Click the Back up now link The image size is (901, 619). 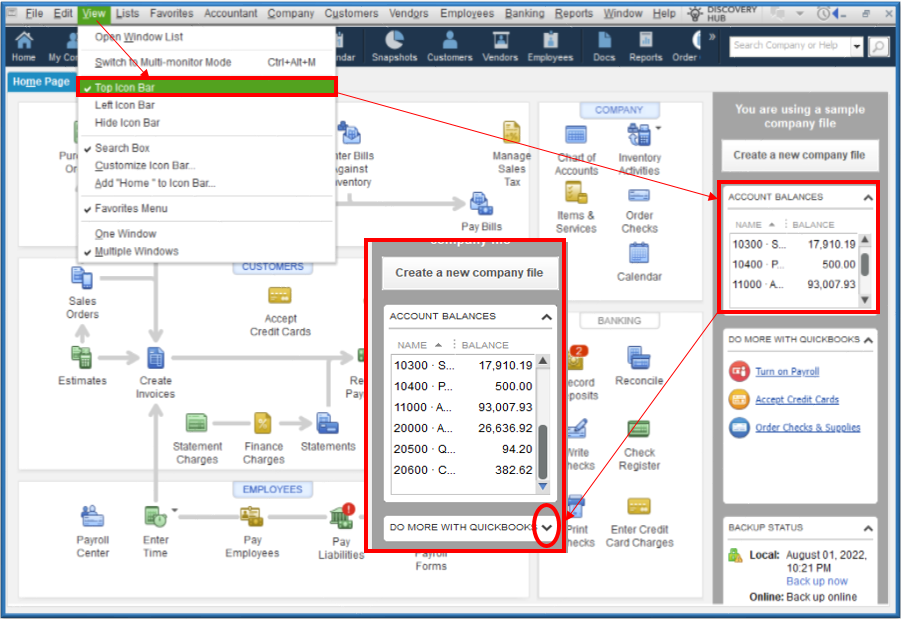click(x=817, y=581)
